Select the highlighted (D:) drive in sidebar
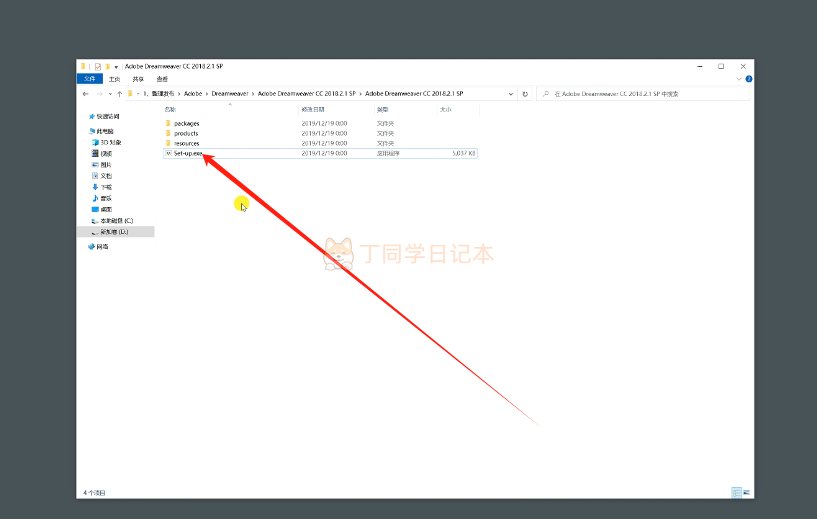The image size is (817, 519). click(x=116, y=232)
